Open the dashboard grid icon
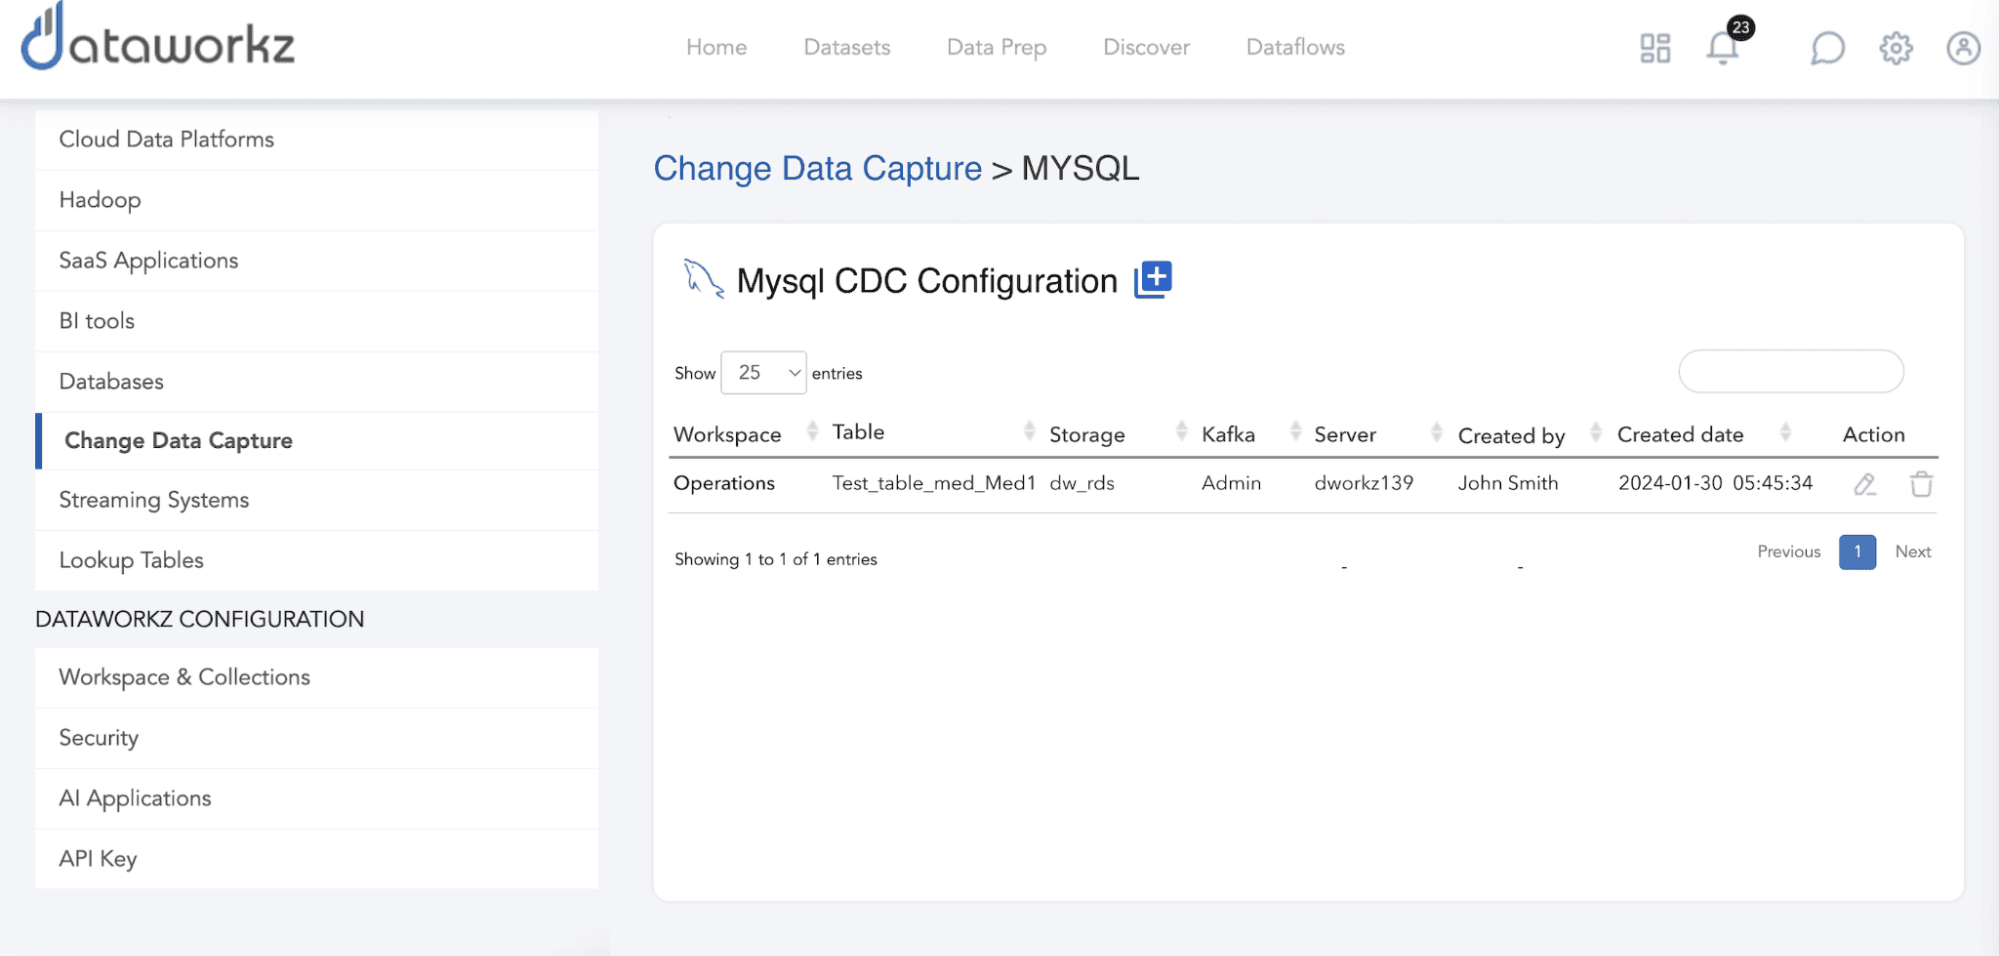 pos(1655,48)
